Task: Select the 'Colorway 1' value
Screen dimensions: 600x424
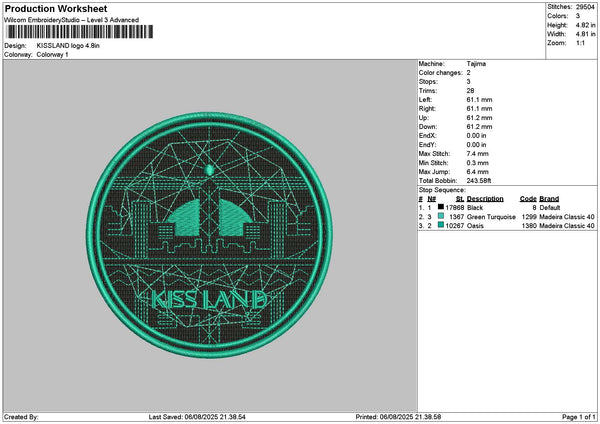Action: point(52,55)
